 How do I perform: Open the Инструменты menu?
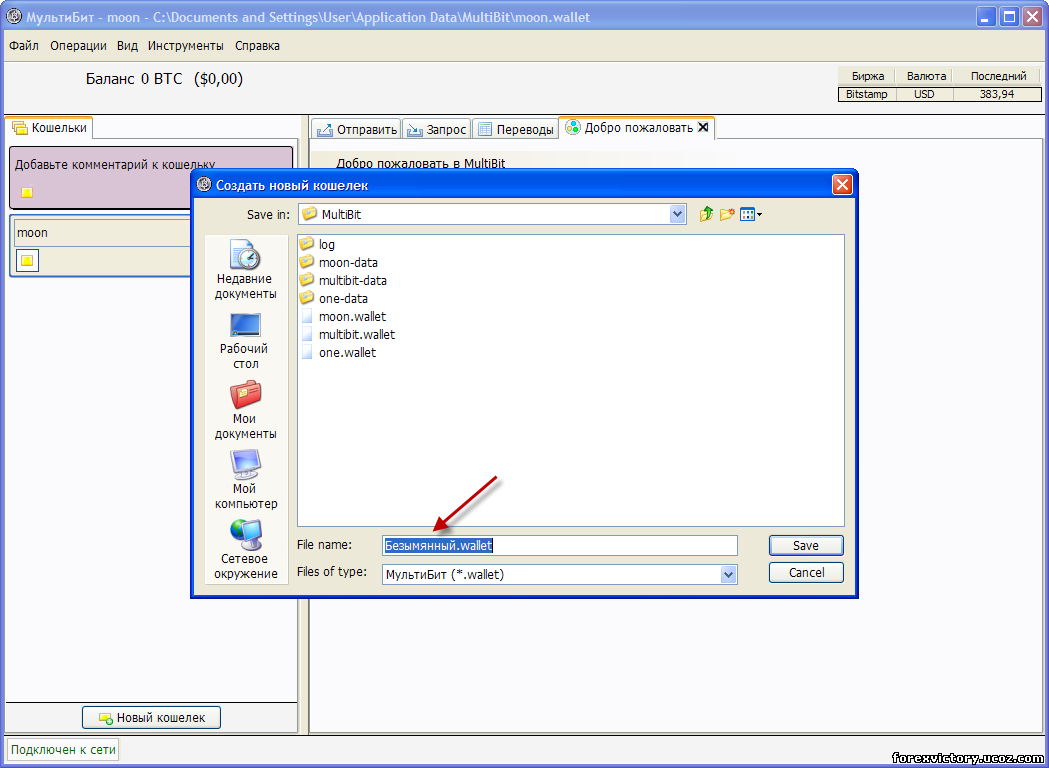tap(186, 46)
